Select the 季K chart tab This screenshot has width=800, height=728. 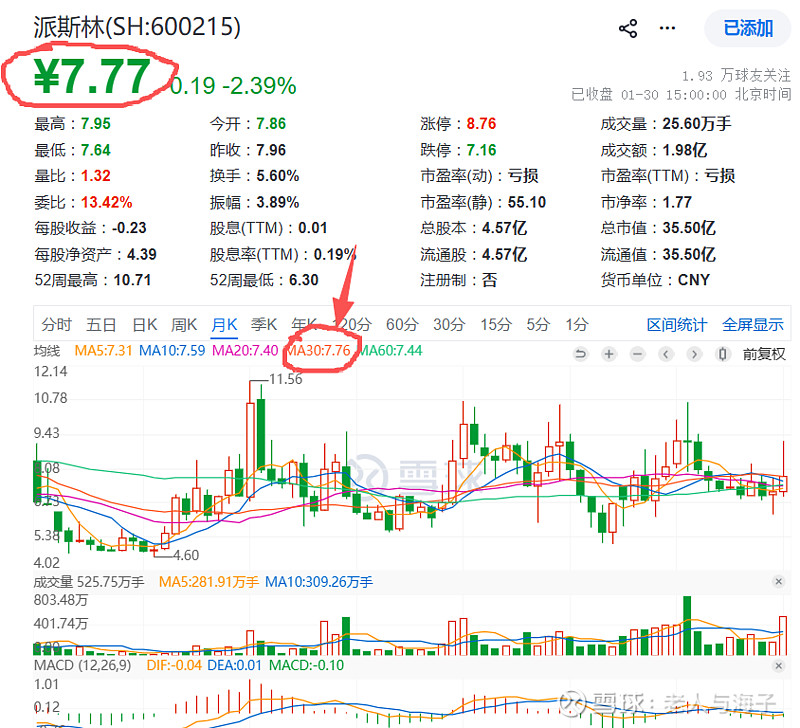point(264,324)
